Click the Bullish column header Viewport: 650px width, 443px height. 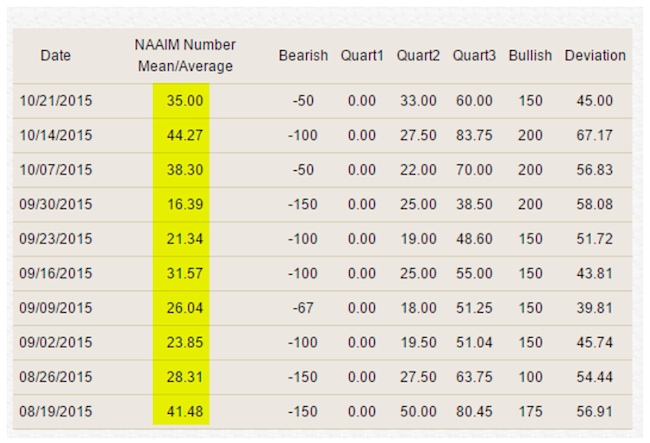pos(530,56)
